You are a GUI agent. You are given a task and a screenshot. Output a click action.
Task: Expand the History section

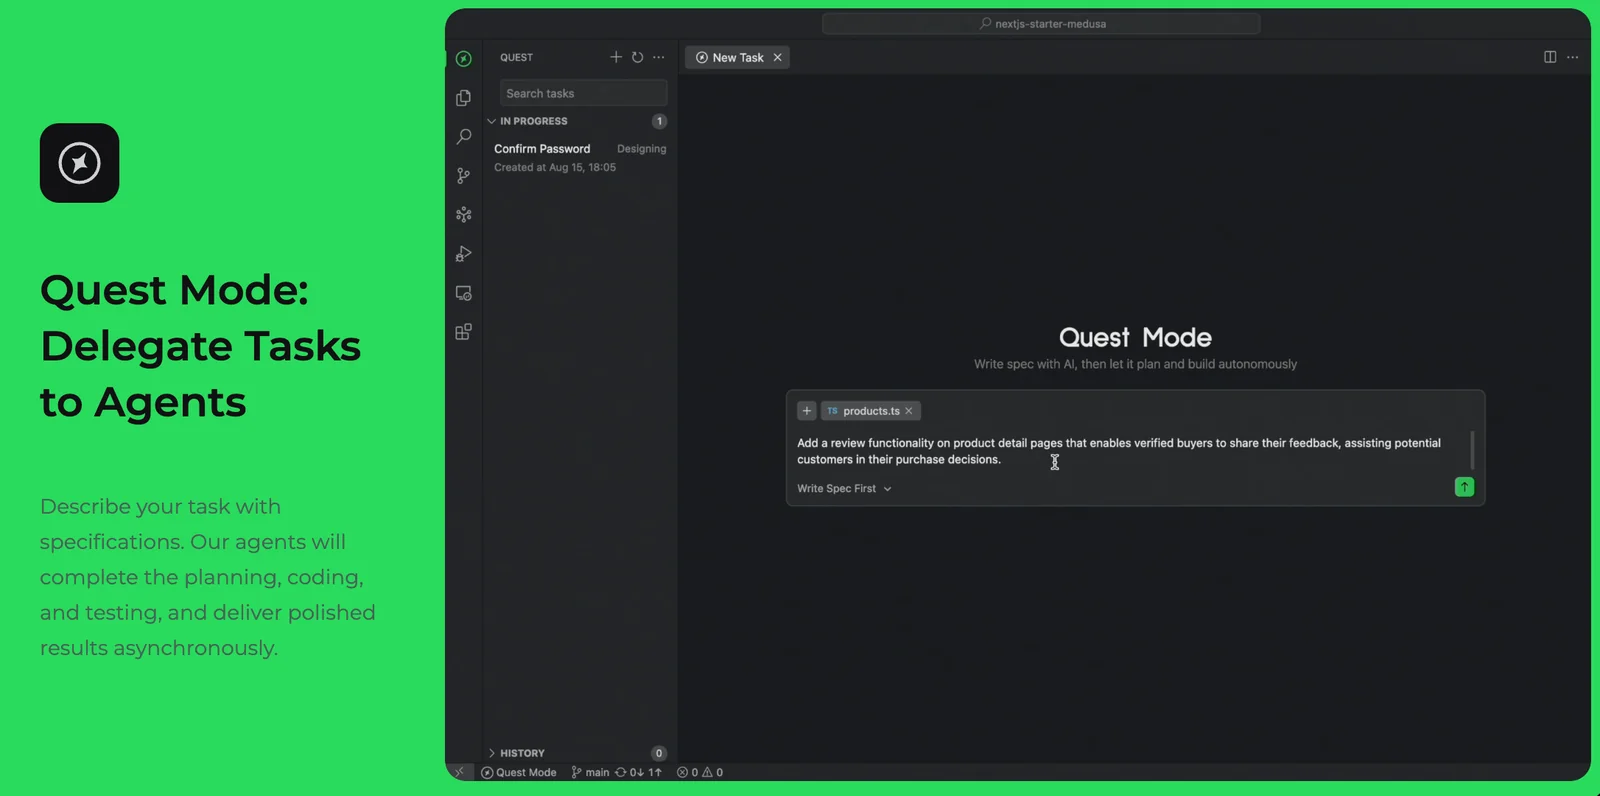[492, 753]
